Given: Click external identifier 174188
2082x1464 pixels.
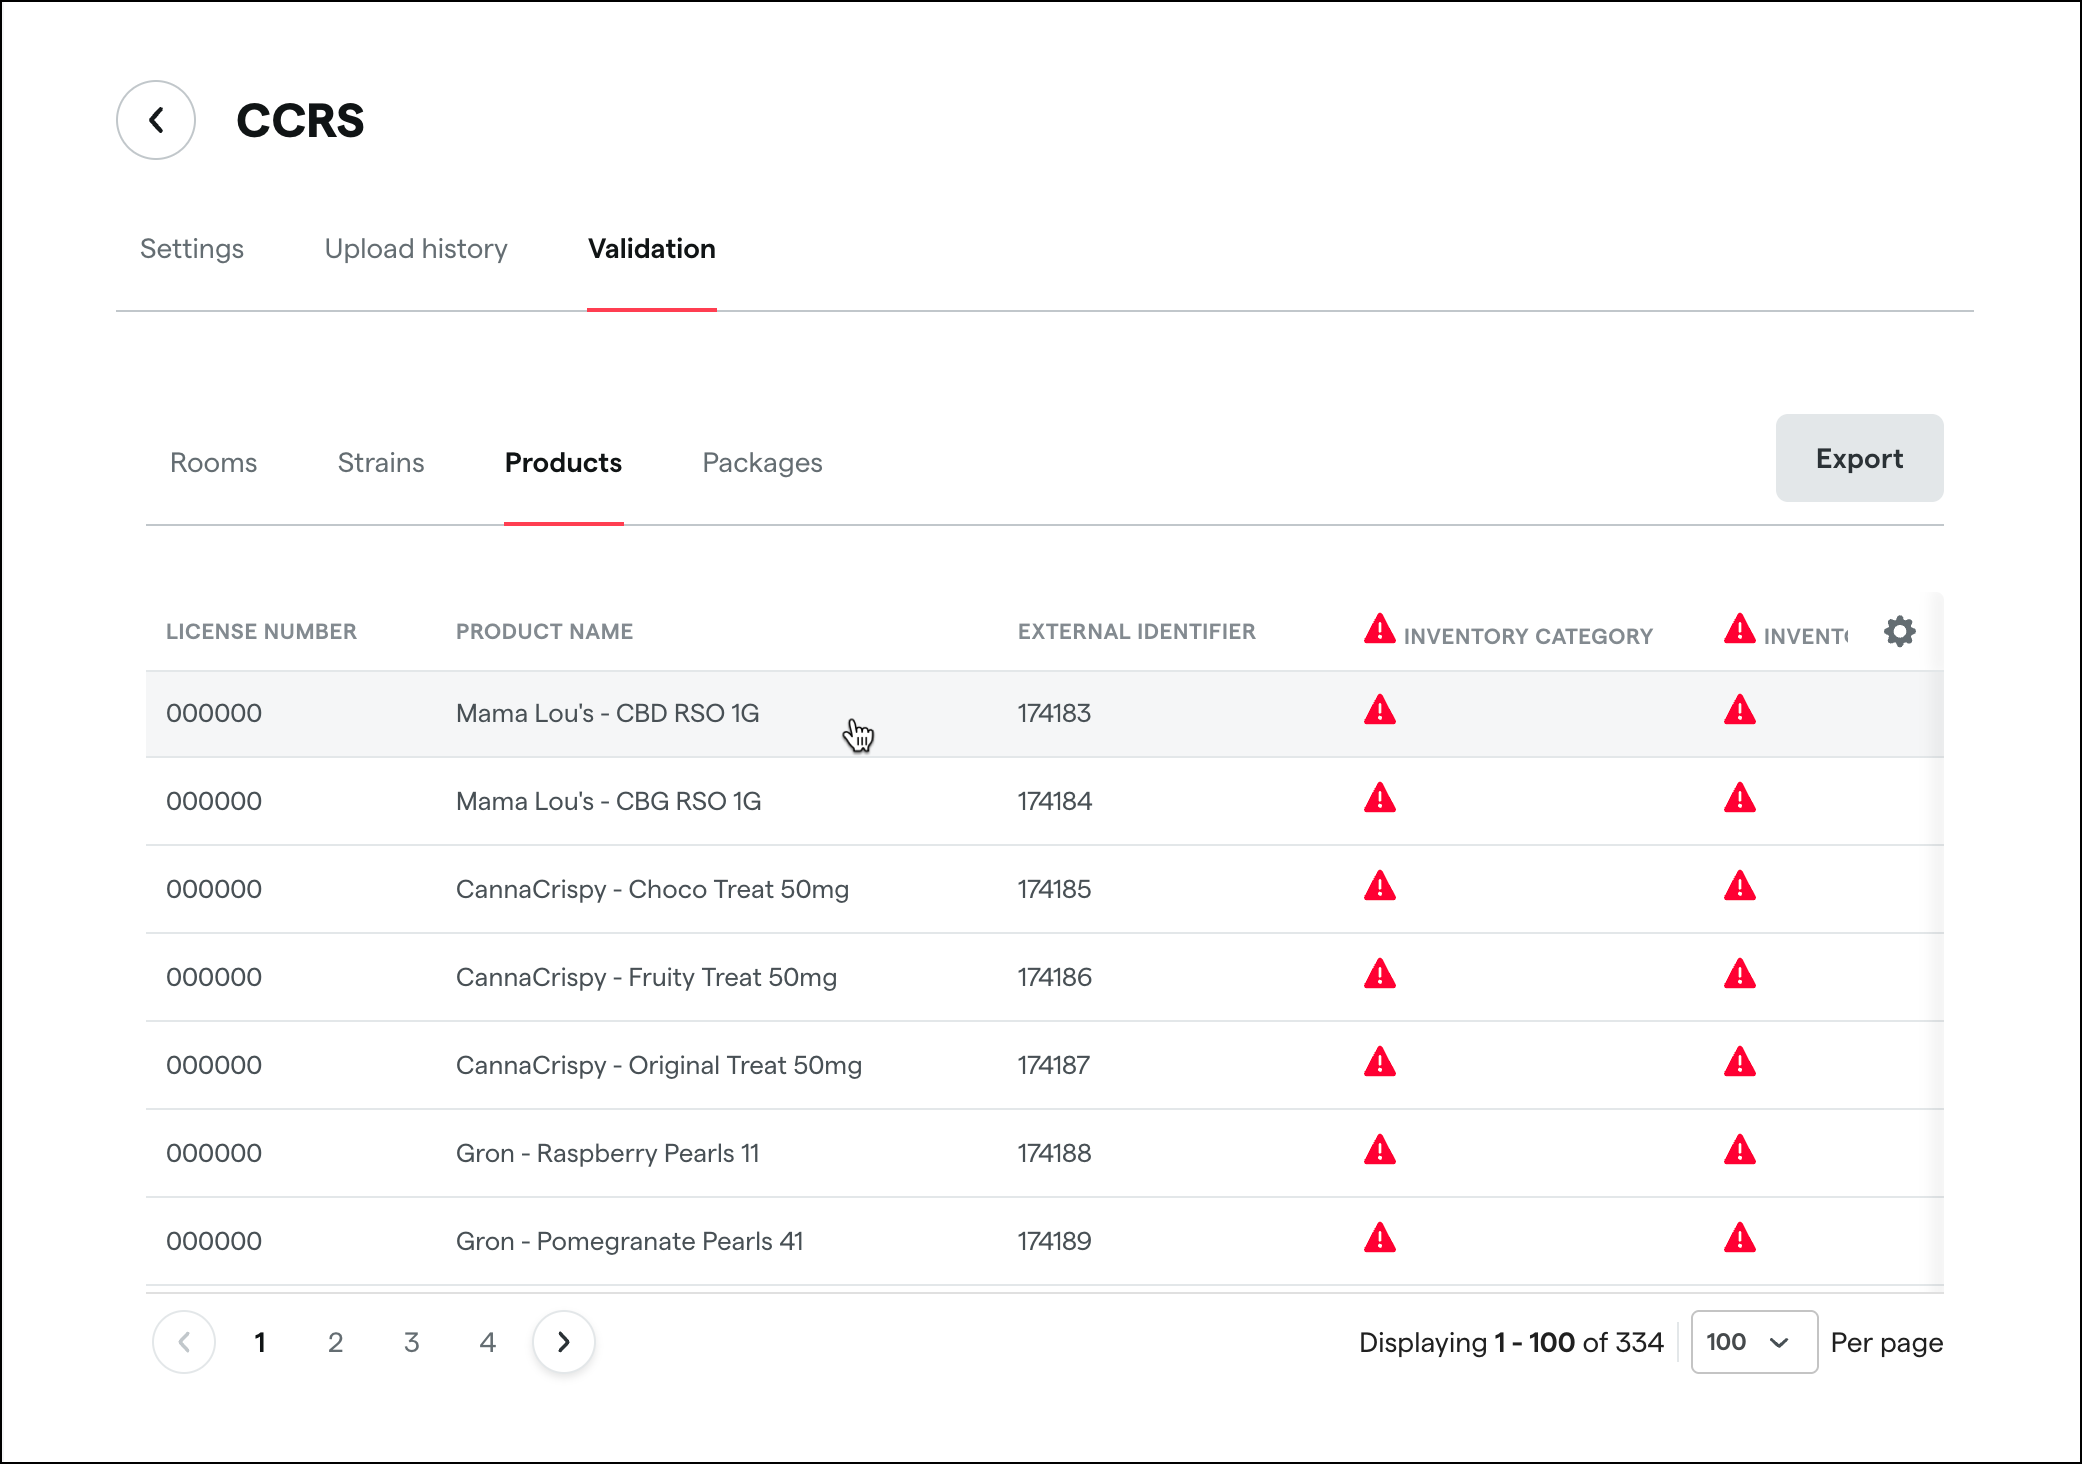Looking at the screenshot, I should click(1054, 1153).
